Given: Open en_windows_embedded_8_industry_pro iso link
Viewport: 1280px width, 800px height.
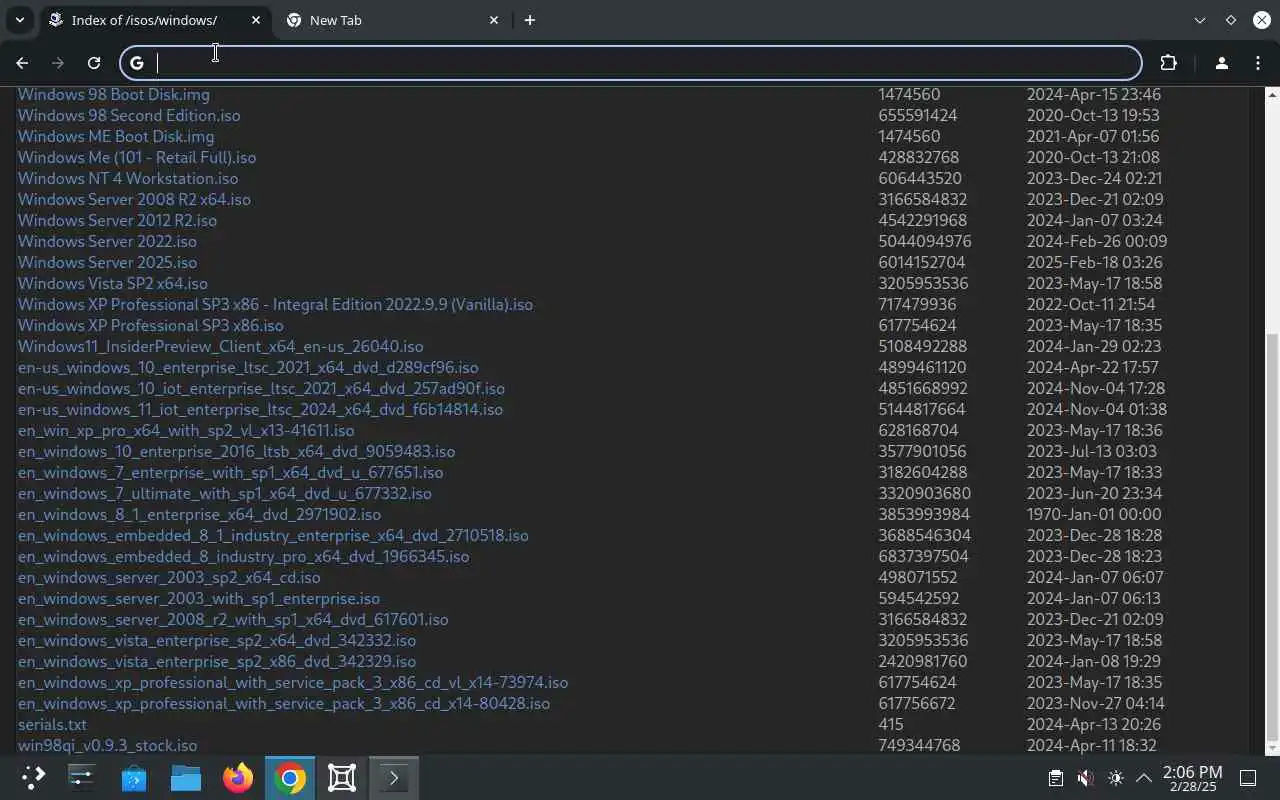Looking at the screenshot, I should point(243,556).
